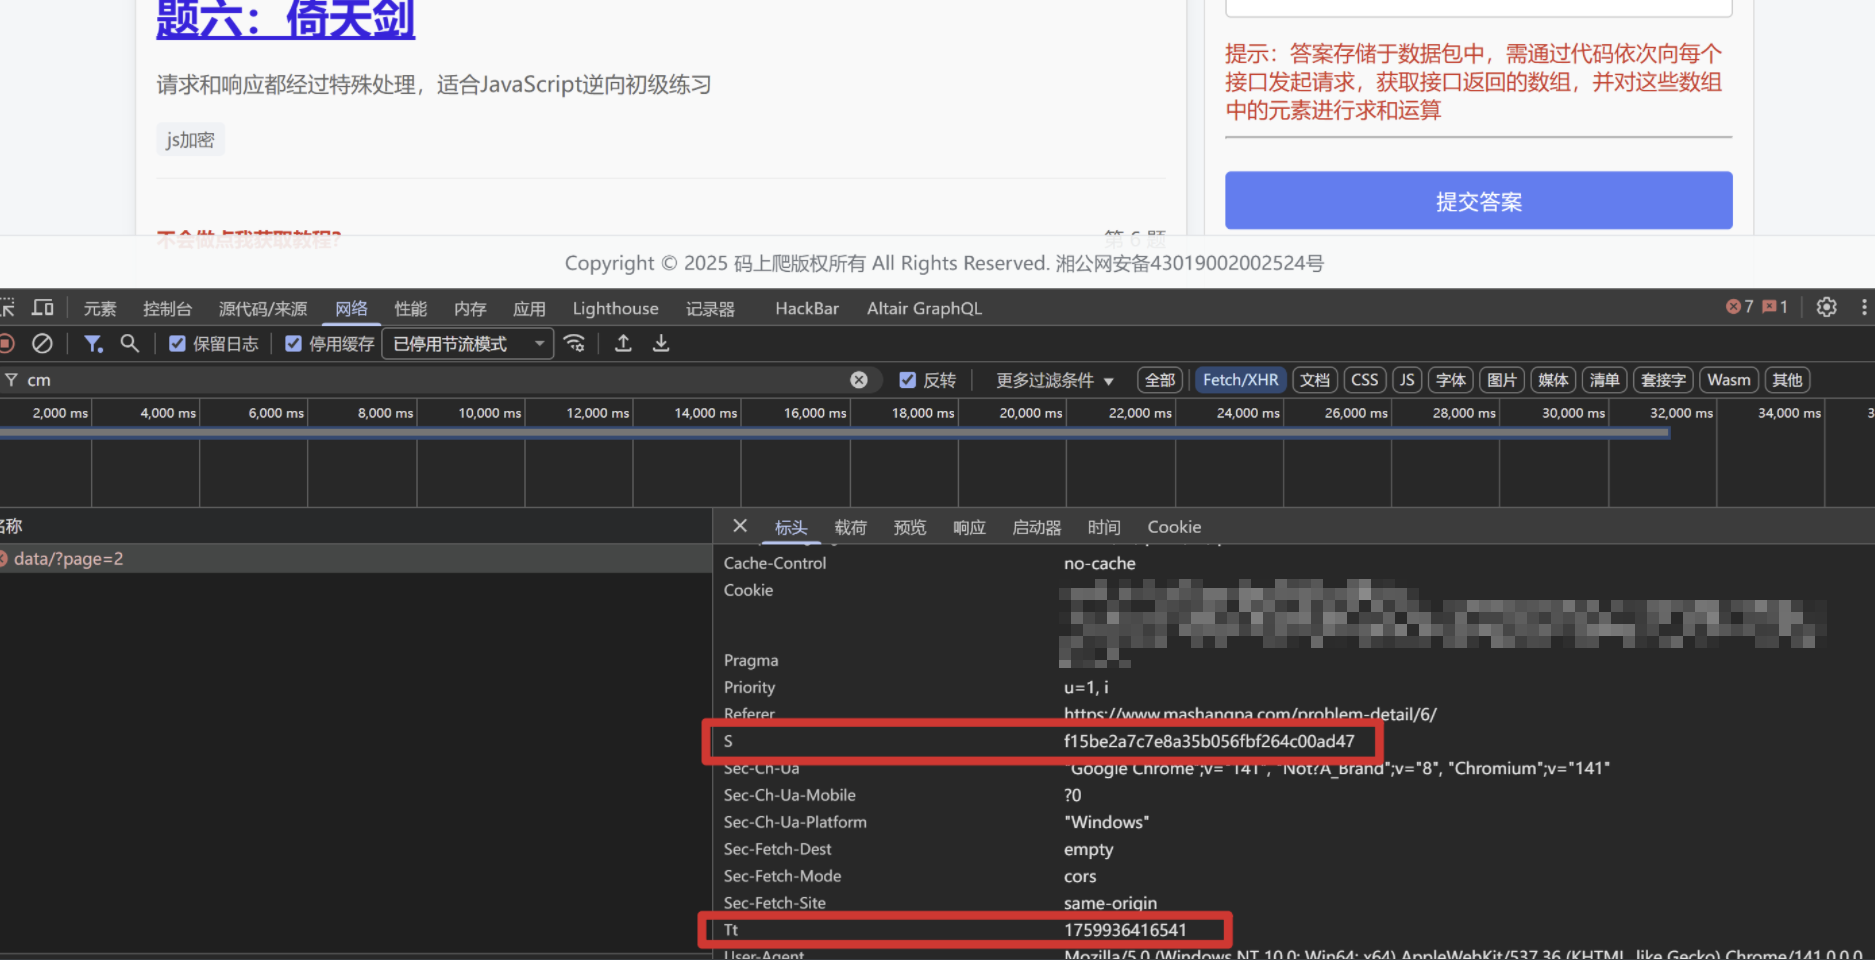1875x960 pixels.
Task: Open the Lighthouse panel
Action: (616, 309)
